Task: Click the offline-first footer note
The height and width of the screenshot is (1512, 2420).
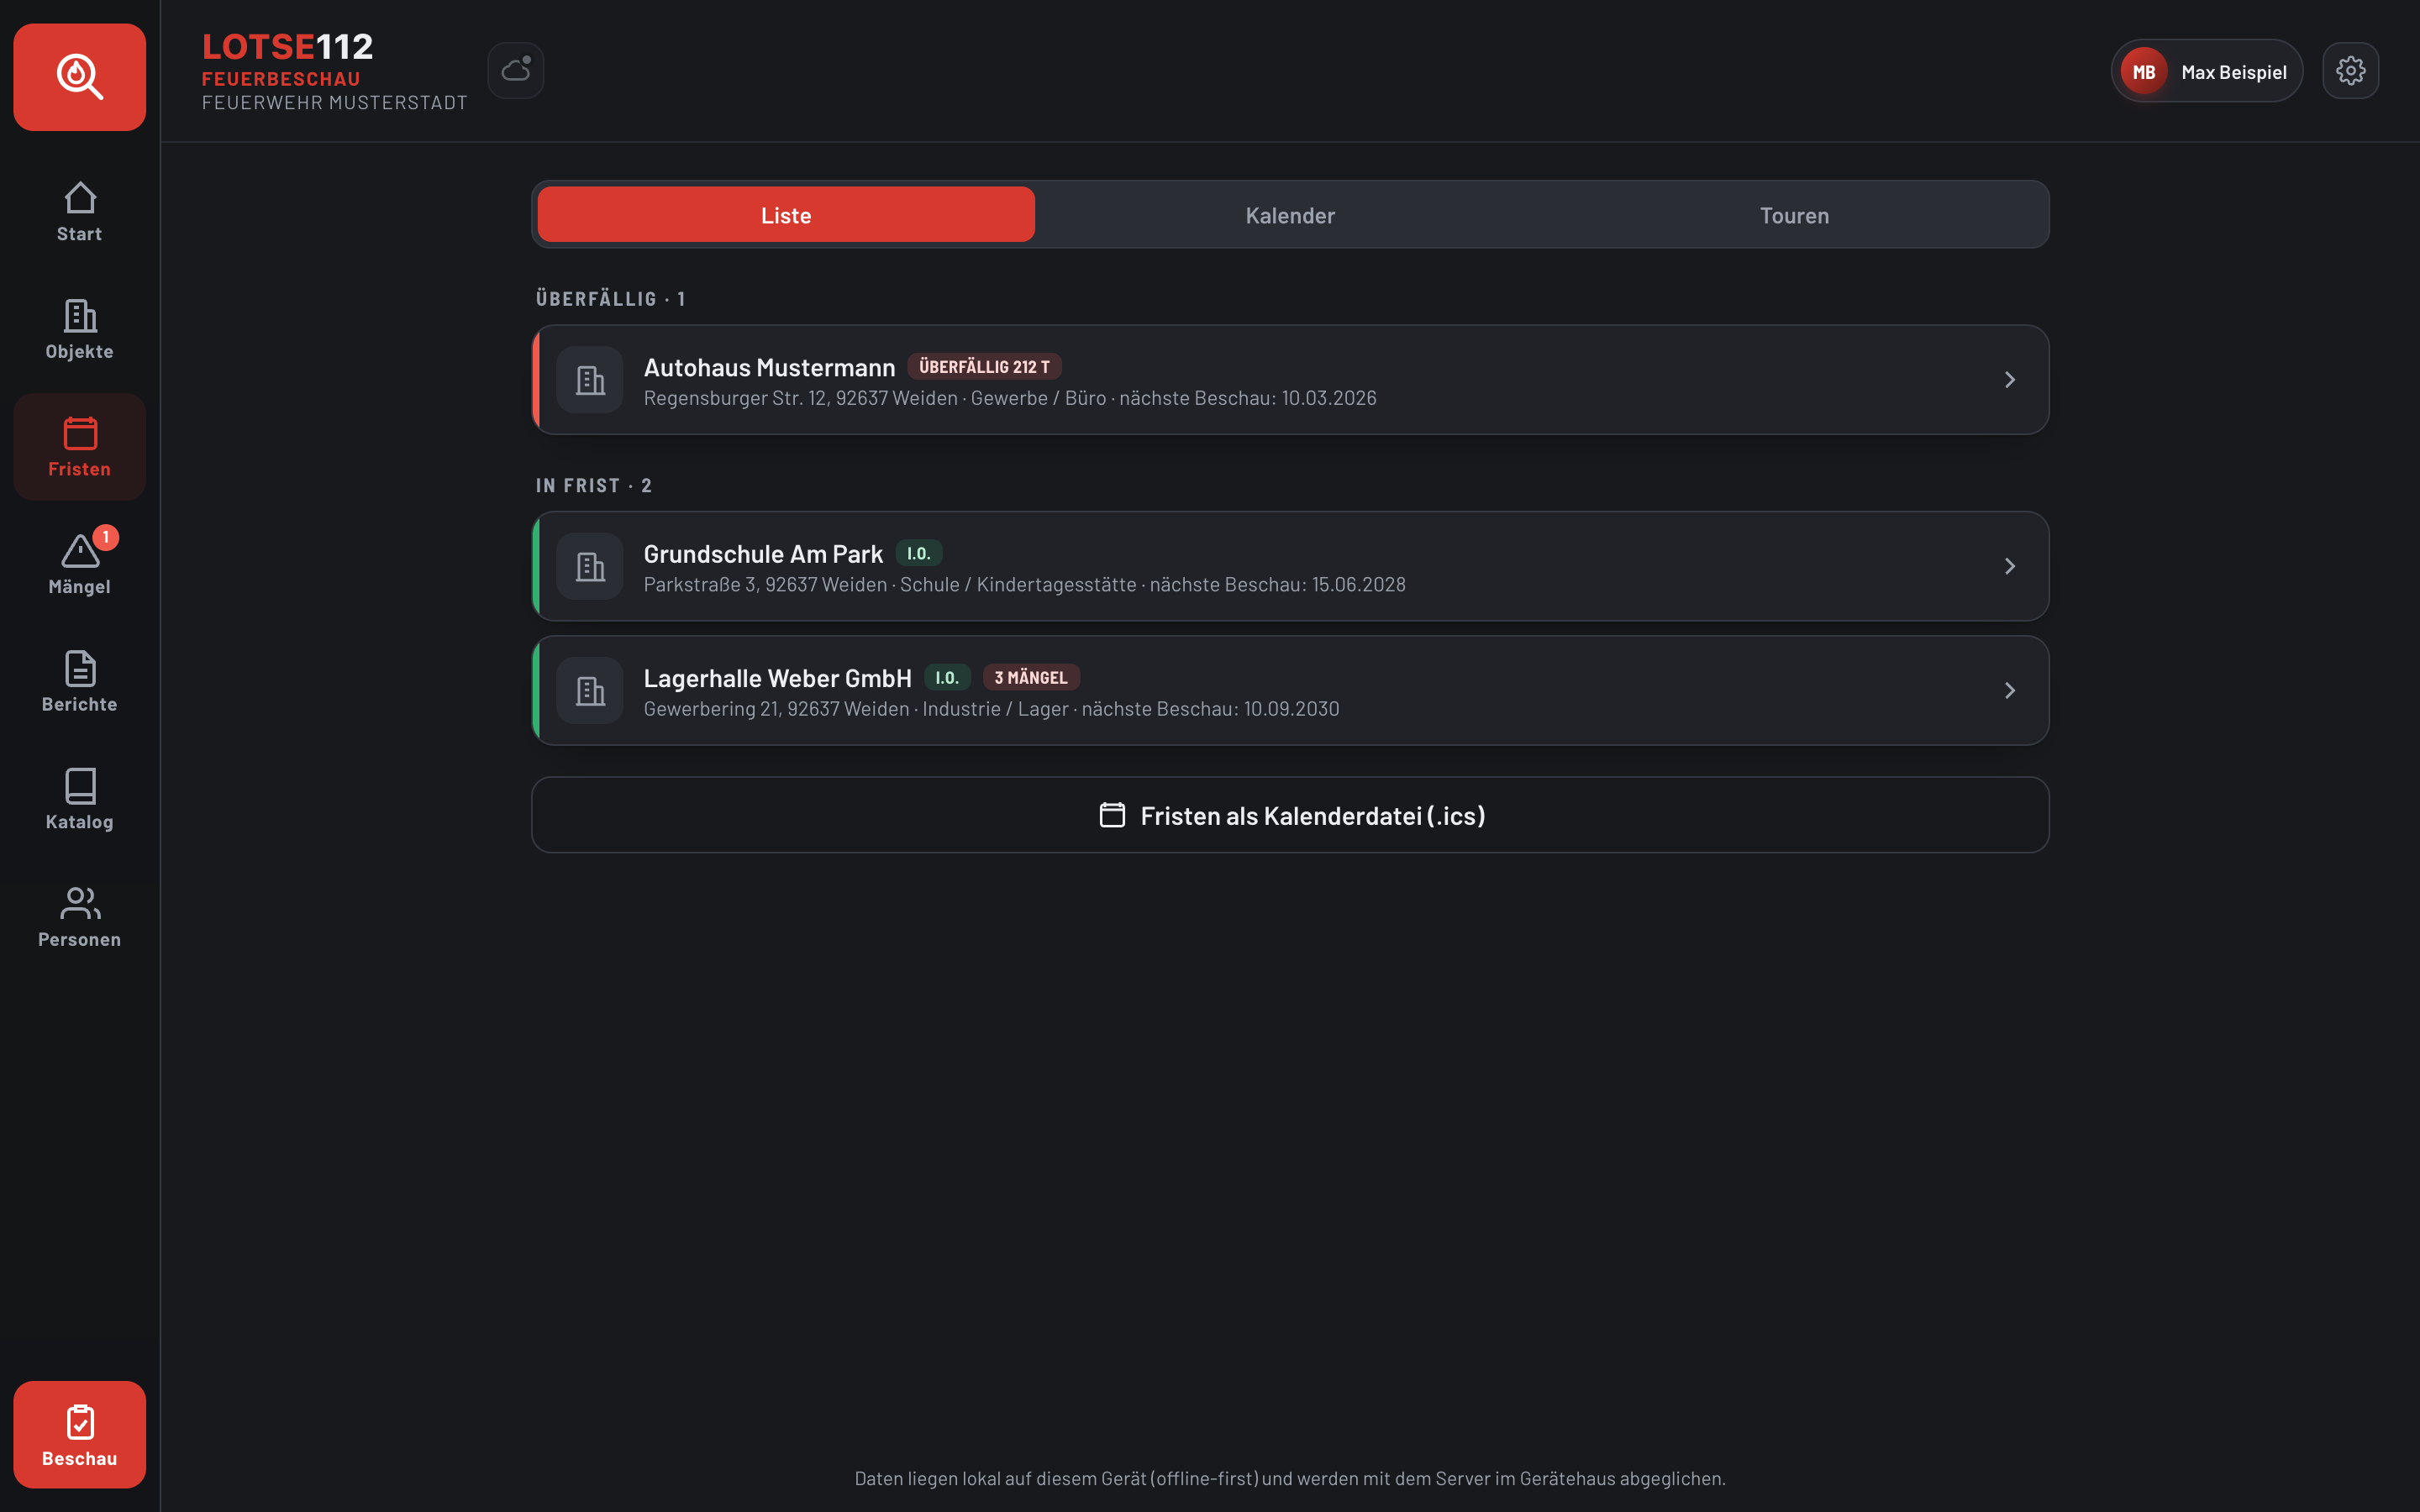Action: pos(1290,1478)
